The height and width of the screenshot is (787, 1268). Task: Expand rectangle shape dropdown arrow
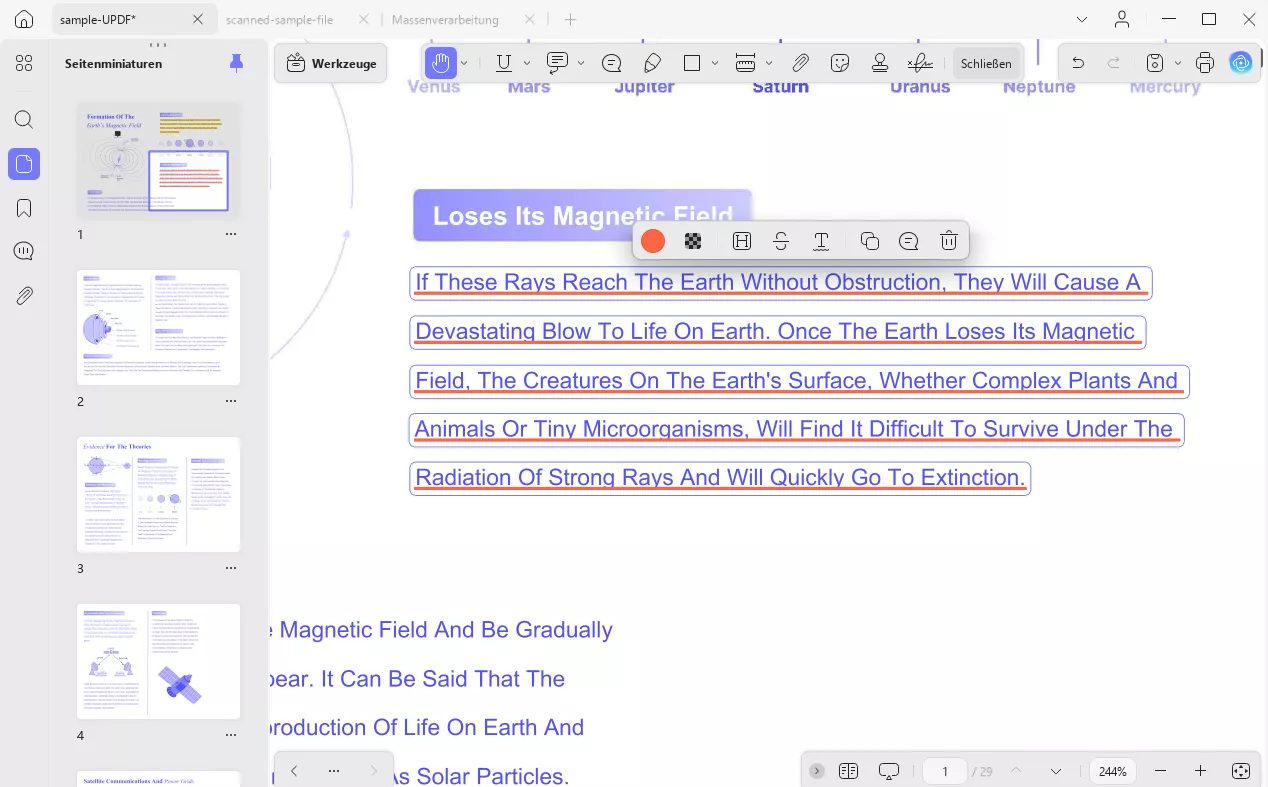pyautogui.click(x=715, y=63)
